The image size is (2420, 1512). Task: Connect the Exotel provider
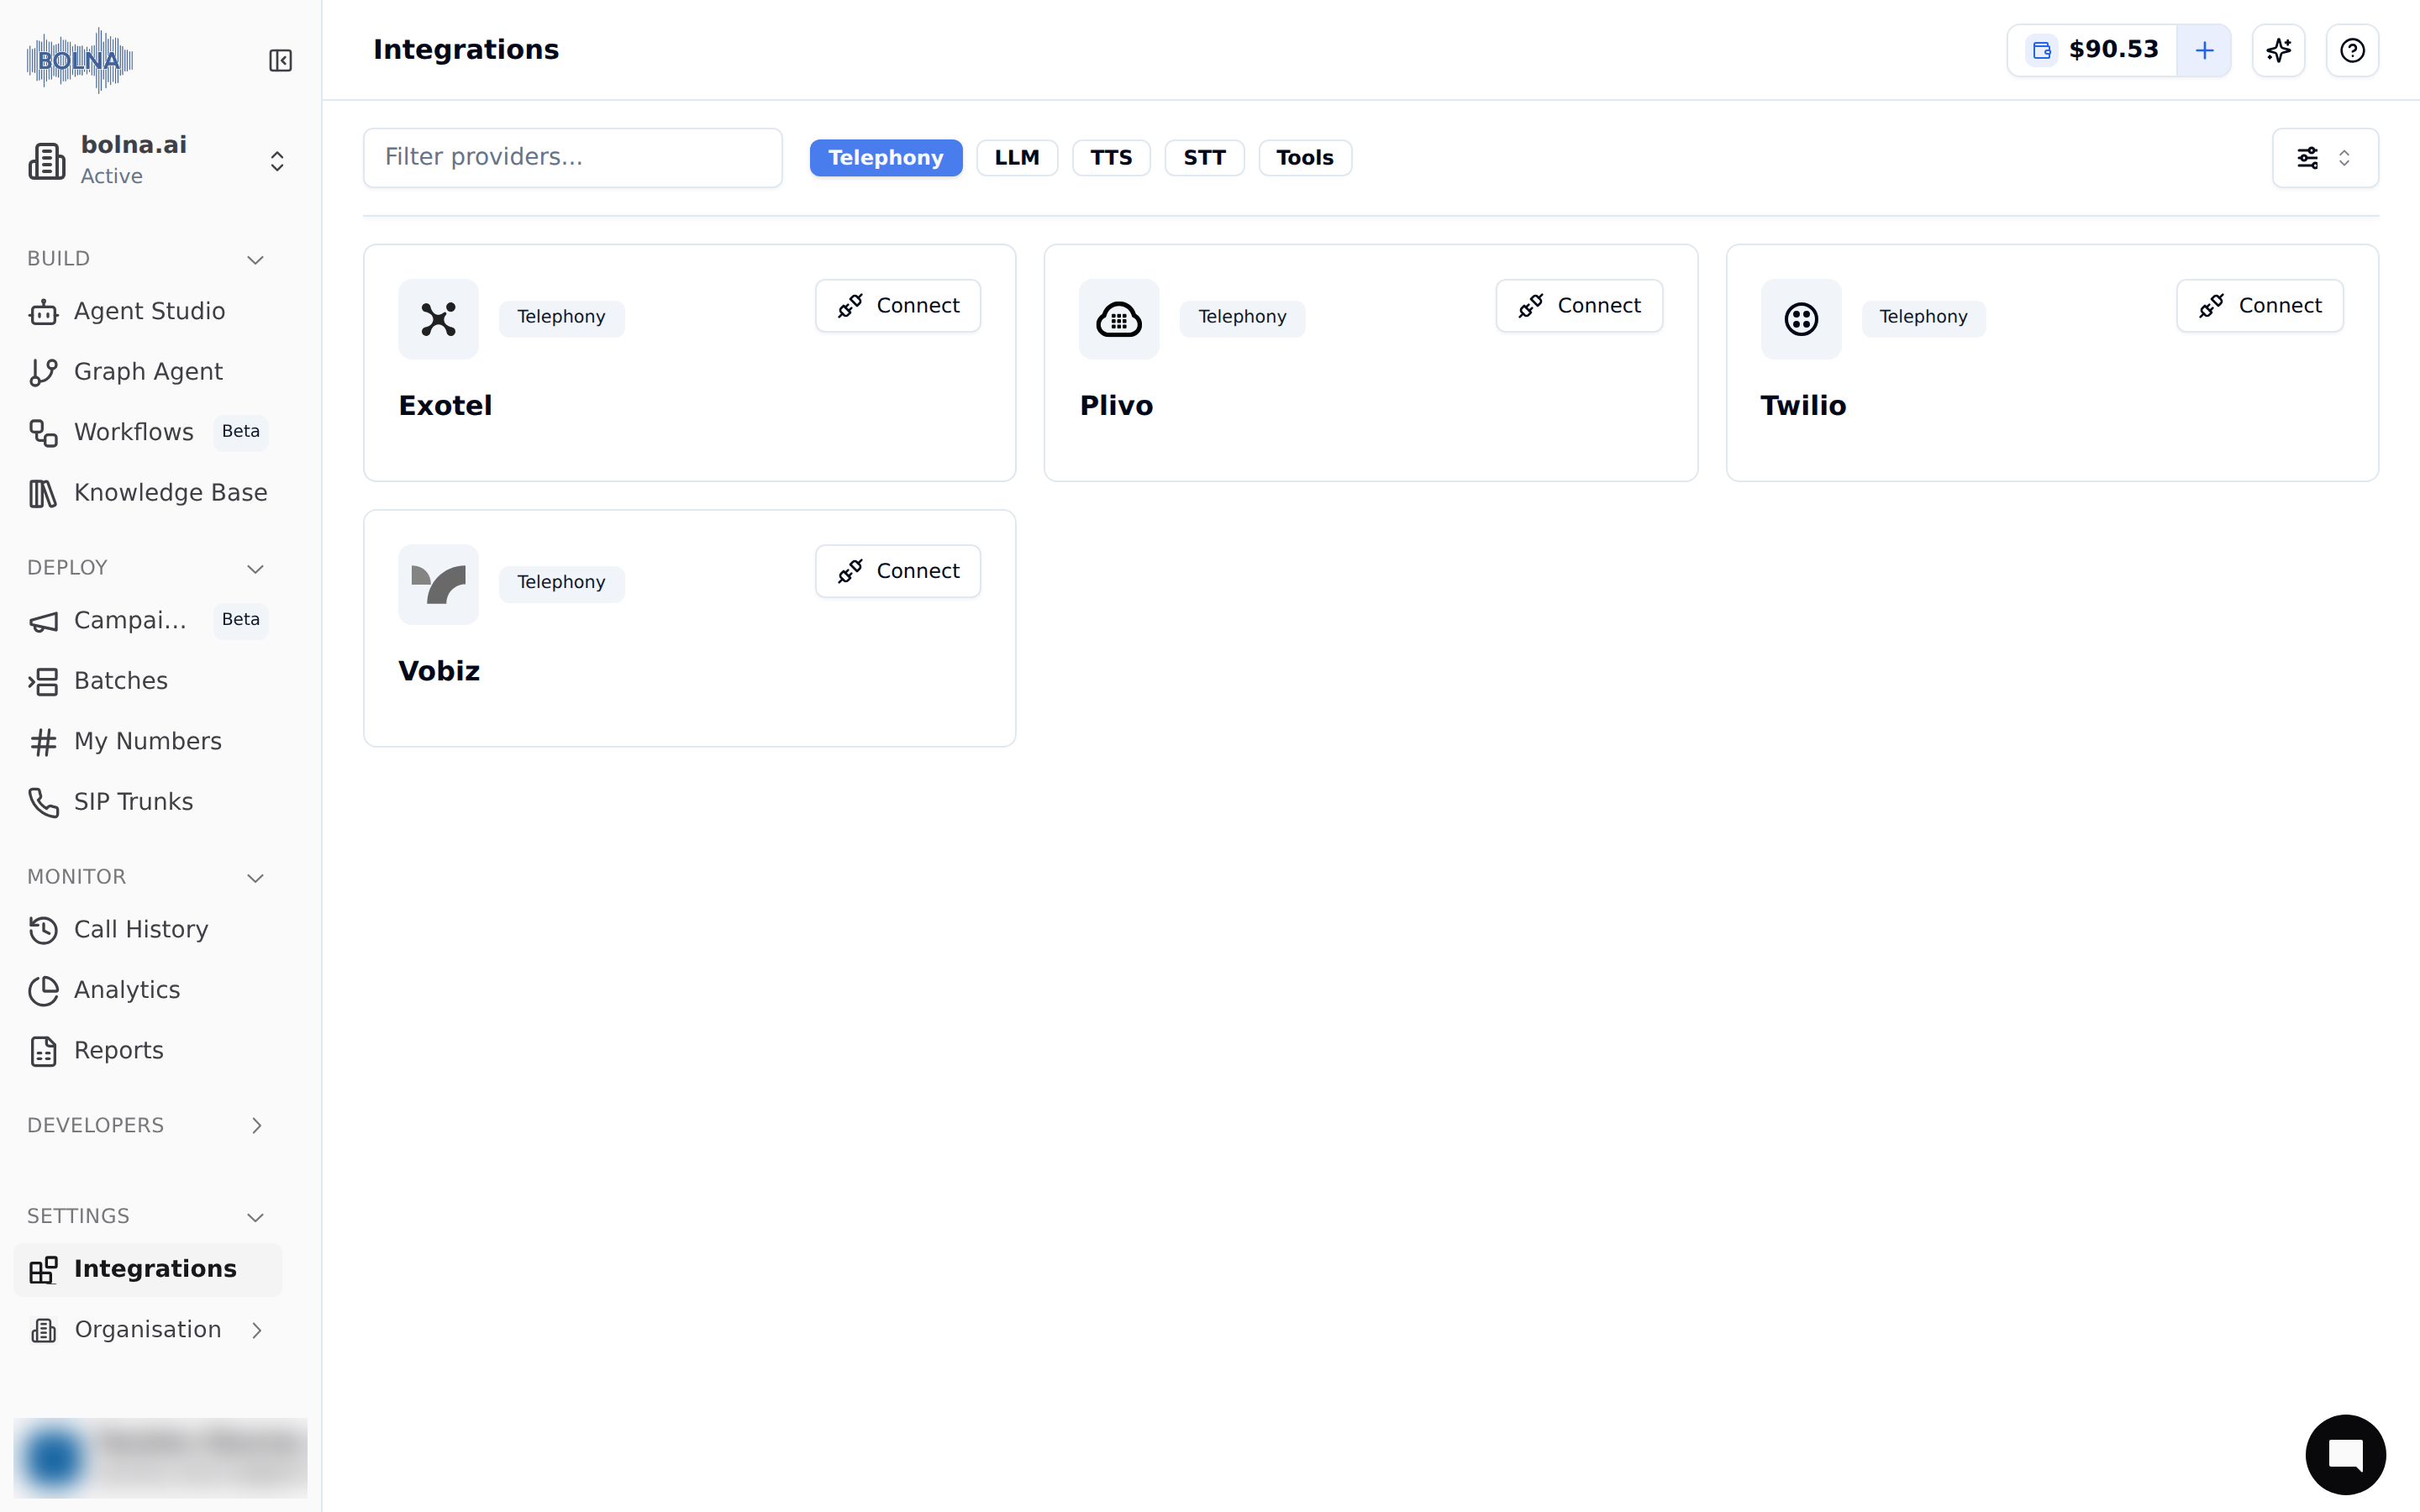[898, 306]
